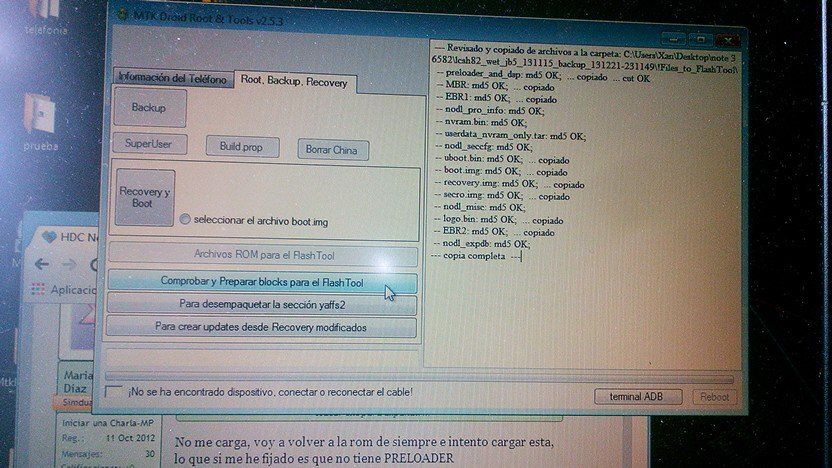Open the 'telefonia' desktop folder icon
This screenshot has width=832, height=468.
(x=45, y=18)
